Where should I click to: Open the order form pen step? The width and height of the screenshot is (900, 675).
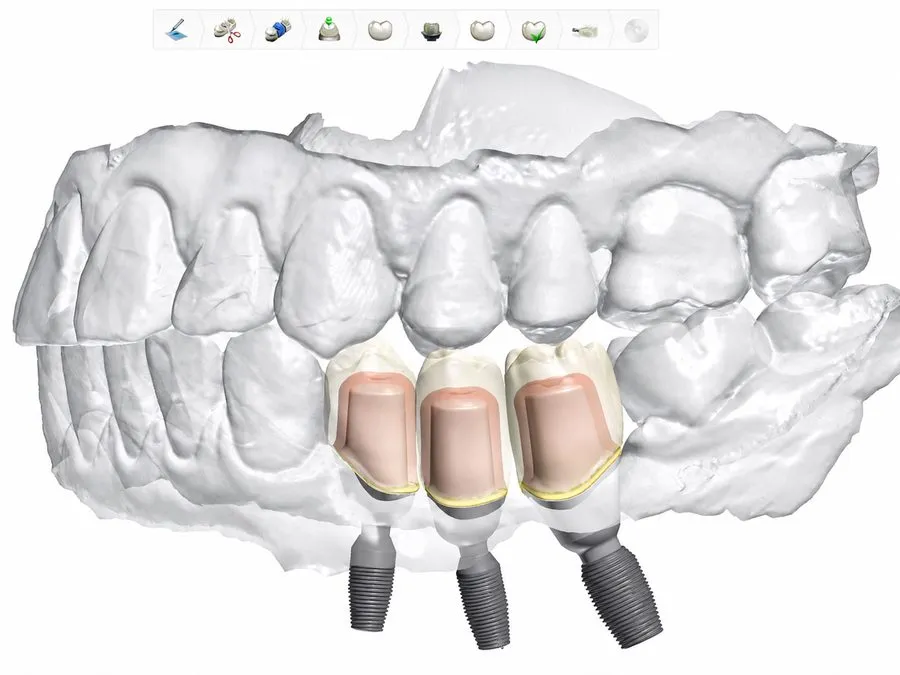point(176,29)
